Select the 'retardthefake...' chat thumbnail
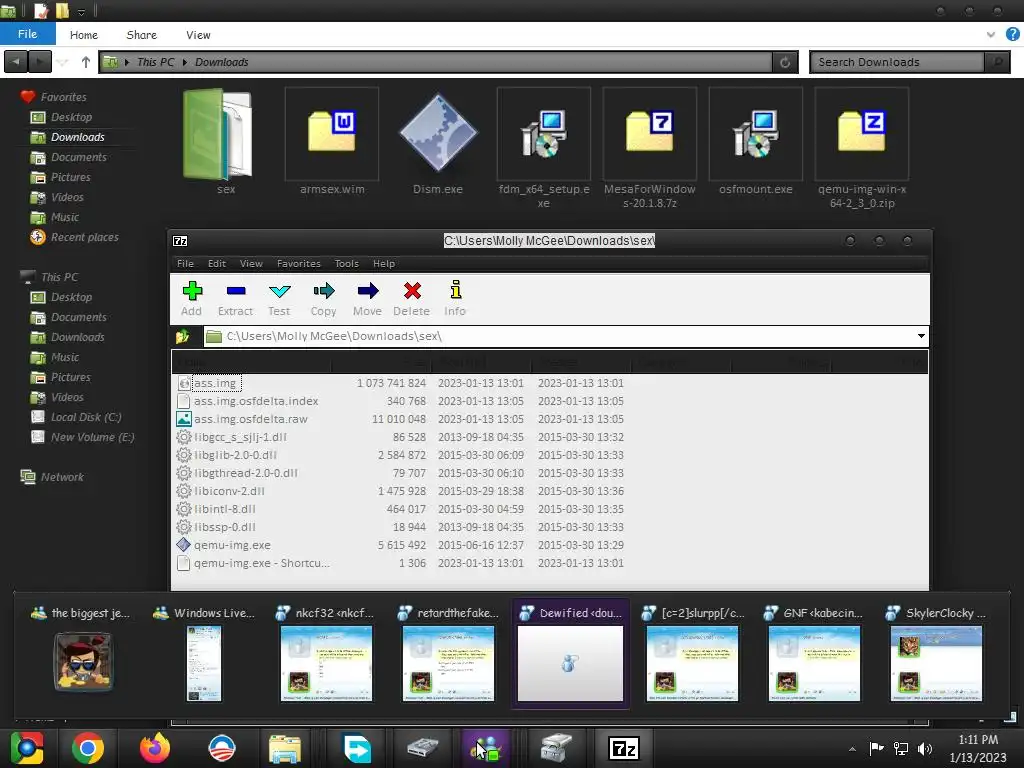Screen dimensions: 1024x768 point(448,653)
